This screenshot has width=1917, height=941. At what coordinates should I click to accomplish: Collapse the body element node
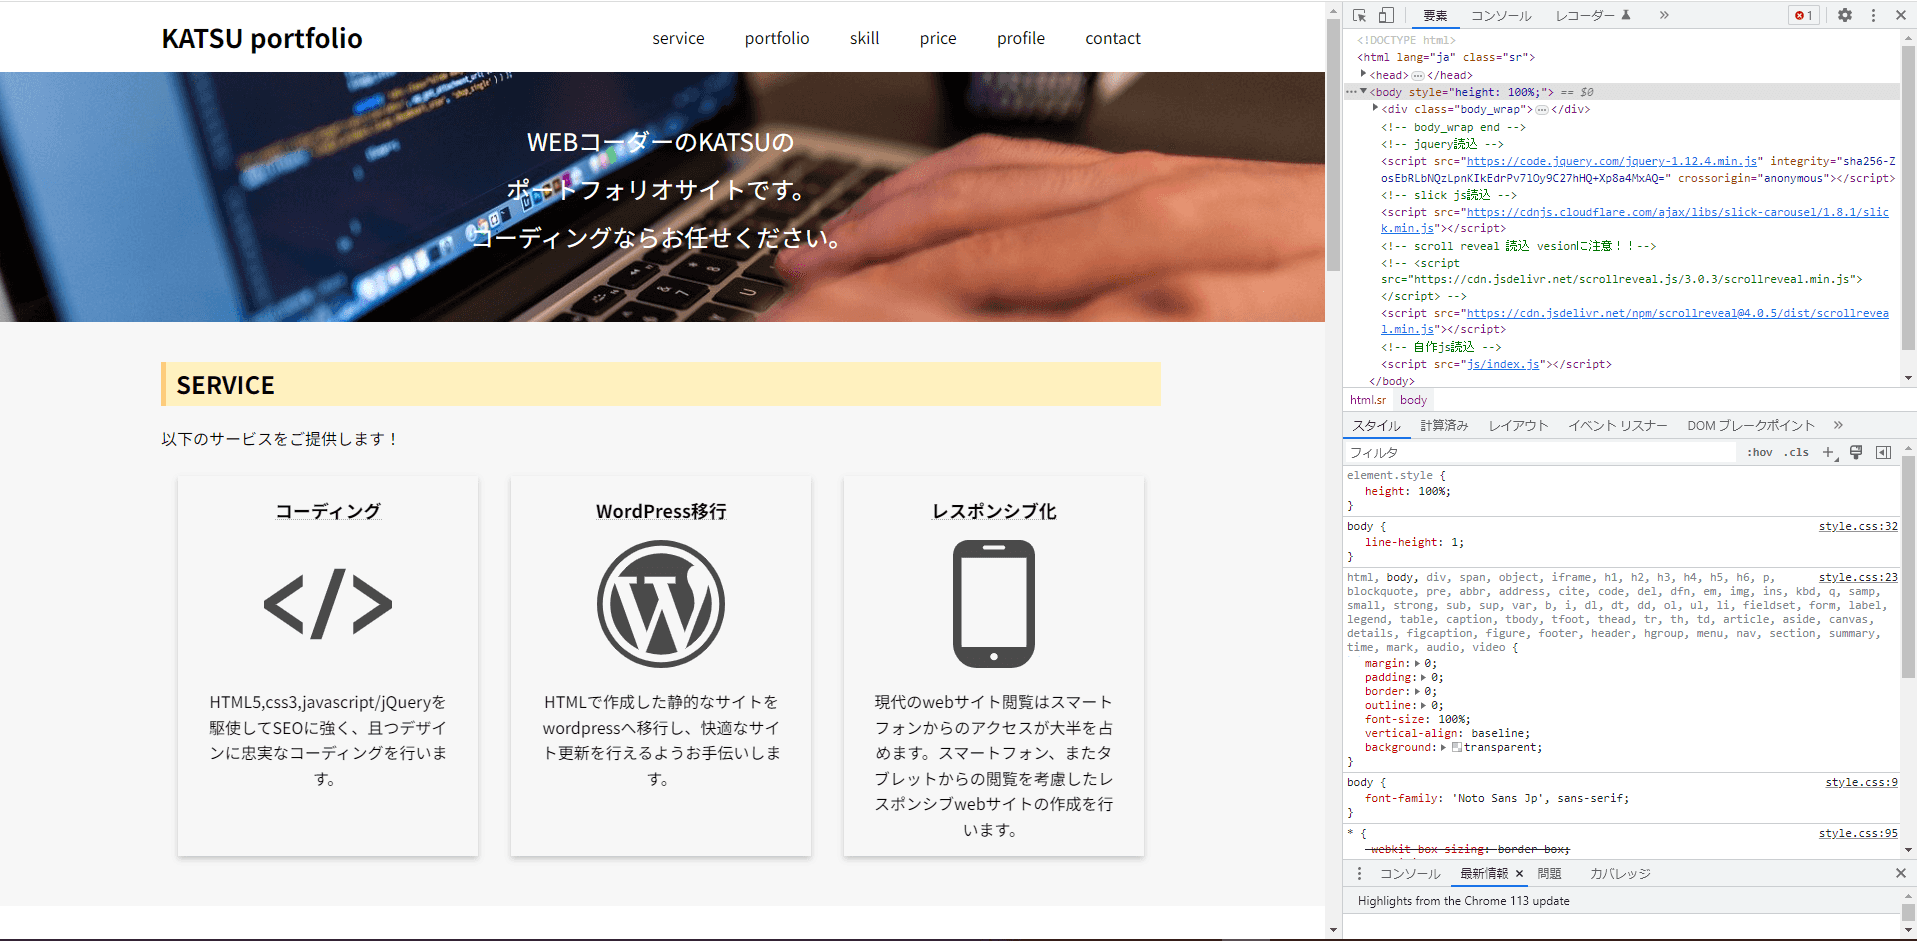[x=1363, y=91]
